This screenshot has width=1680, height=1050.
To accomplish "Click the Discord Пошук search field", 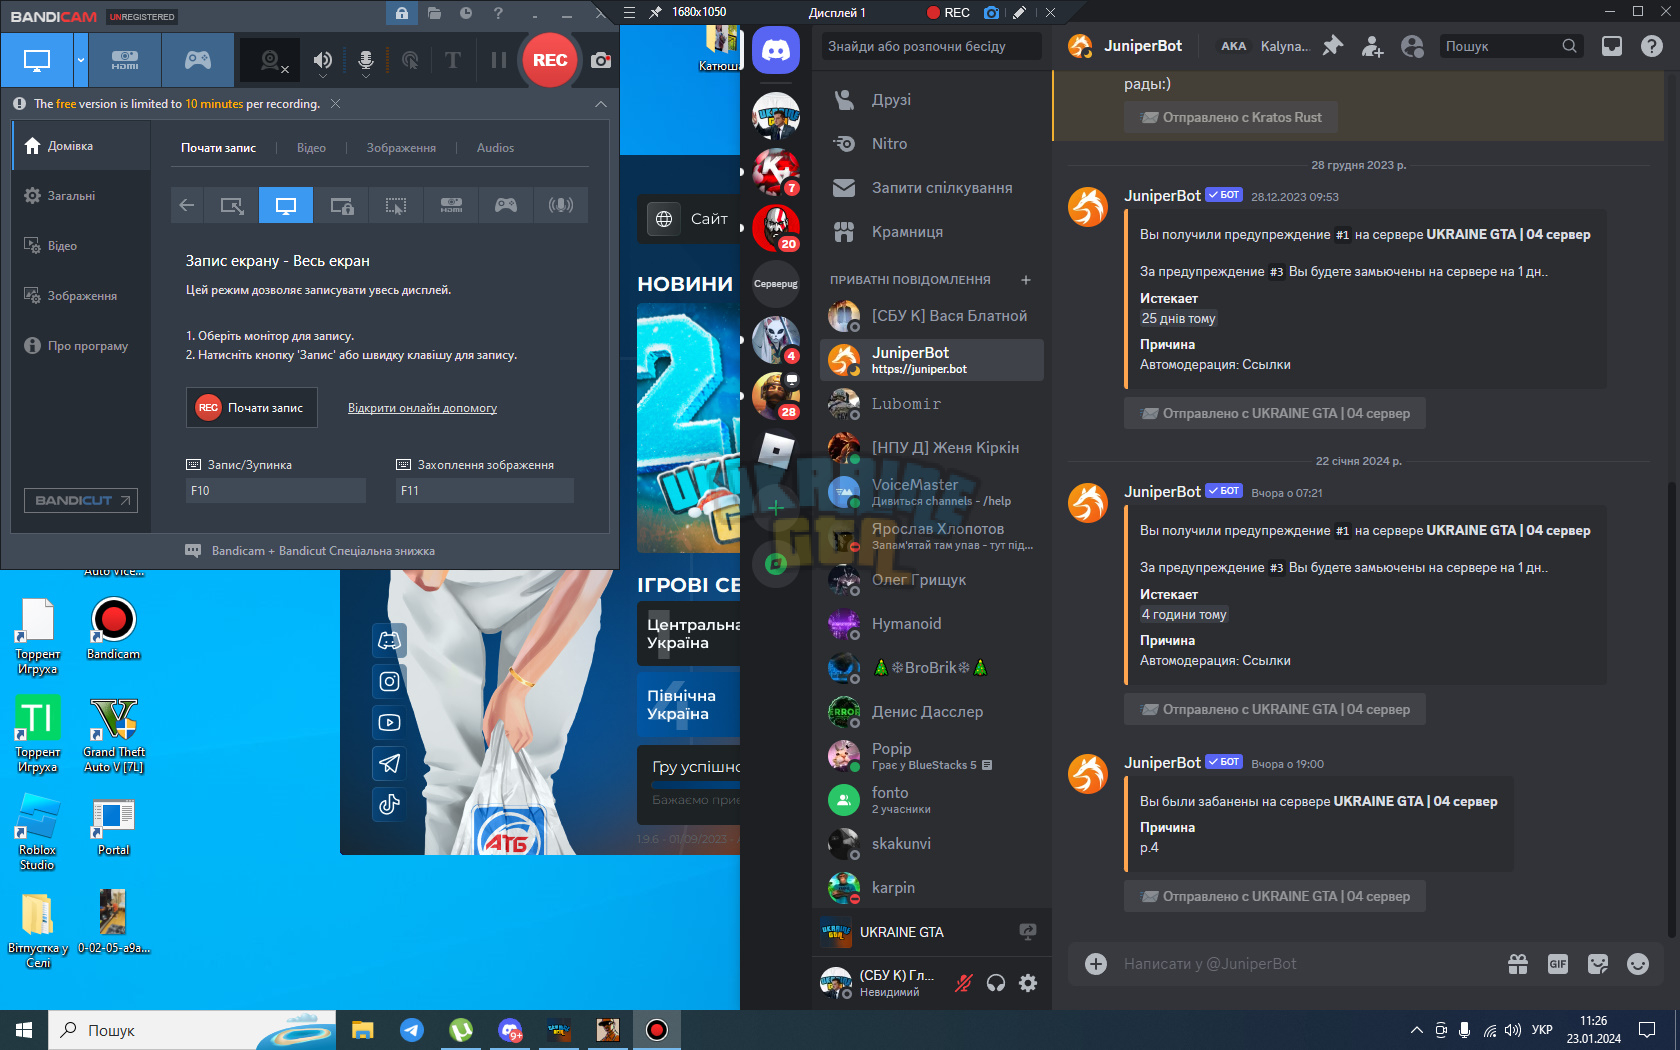I will [1511, 46].
